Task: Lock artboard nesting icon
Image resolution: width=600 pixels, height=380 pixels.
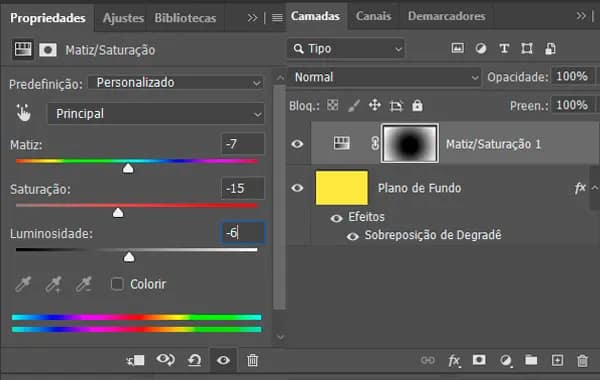Action: (396, 106)
